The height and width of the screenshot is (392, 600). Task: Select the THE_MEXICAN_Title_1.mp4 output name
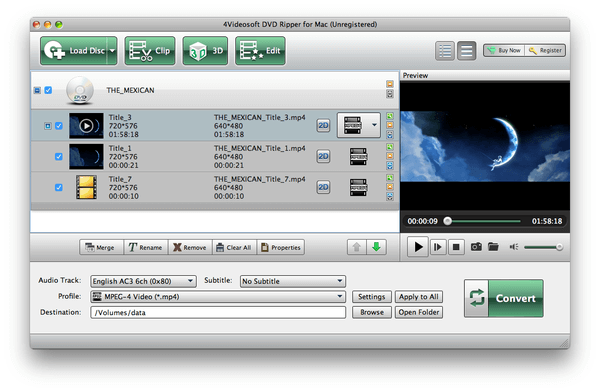tap(259, 148)
